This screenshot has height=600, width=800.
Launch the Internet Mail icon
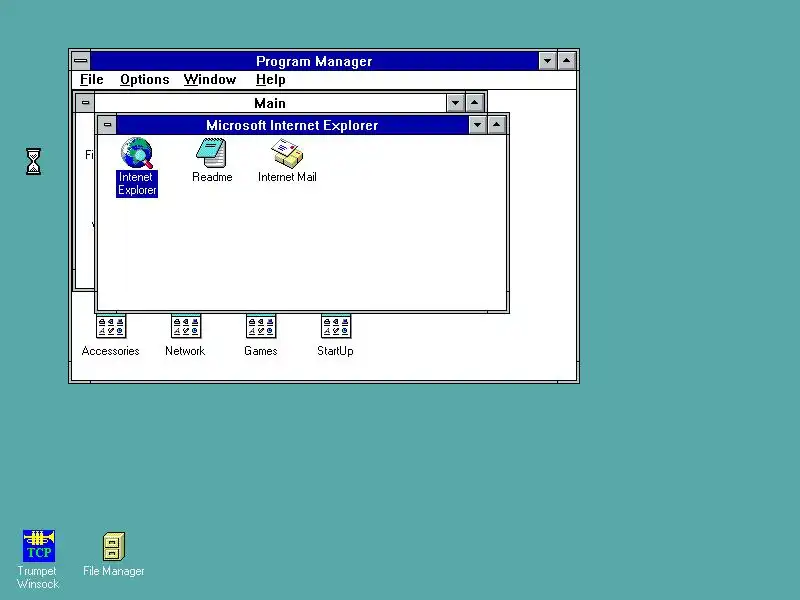[287, 153]
